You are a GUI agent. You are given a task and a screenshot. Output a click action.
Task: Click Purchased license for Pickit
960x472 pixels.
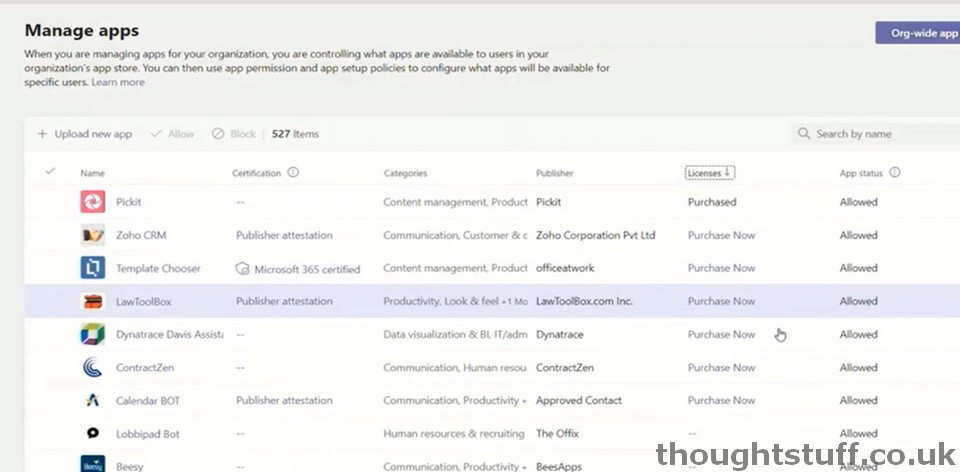(712, 202)
